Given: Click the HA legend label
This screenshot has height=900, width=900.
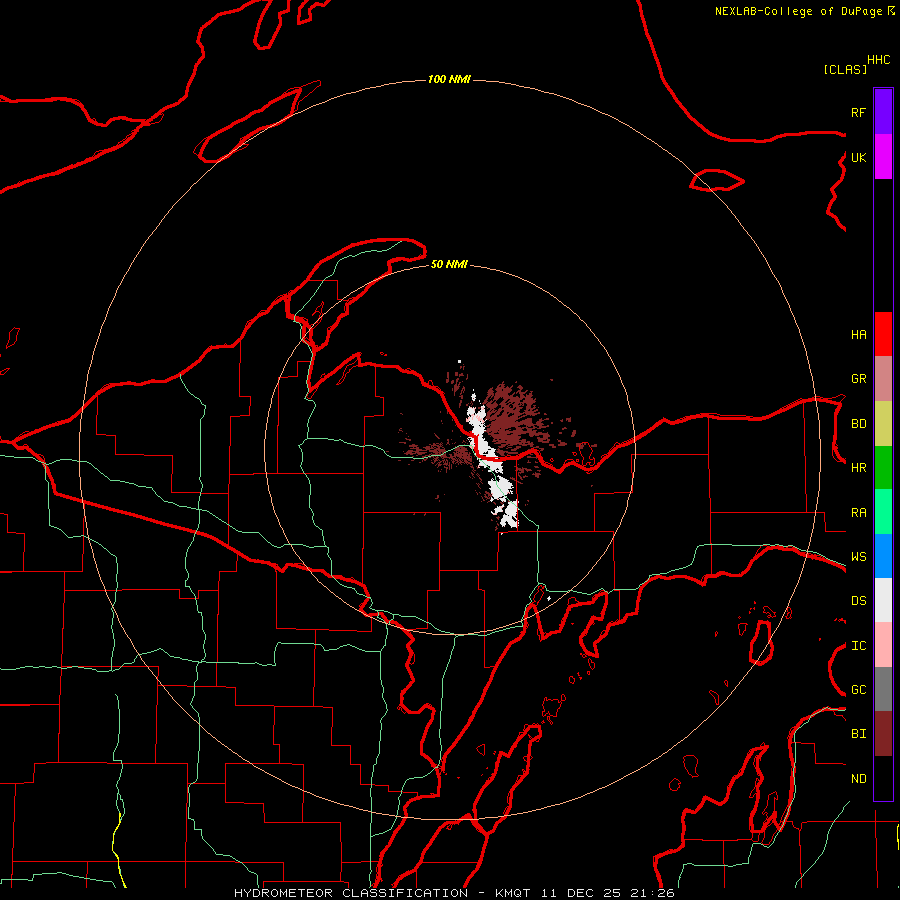Looking at the screenshot, I should [858, 334].
